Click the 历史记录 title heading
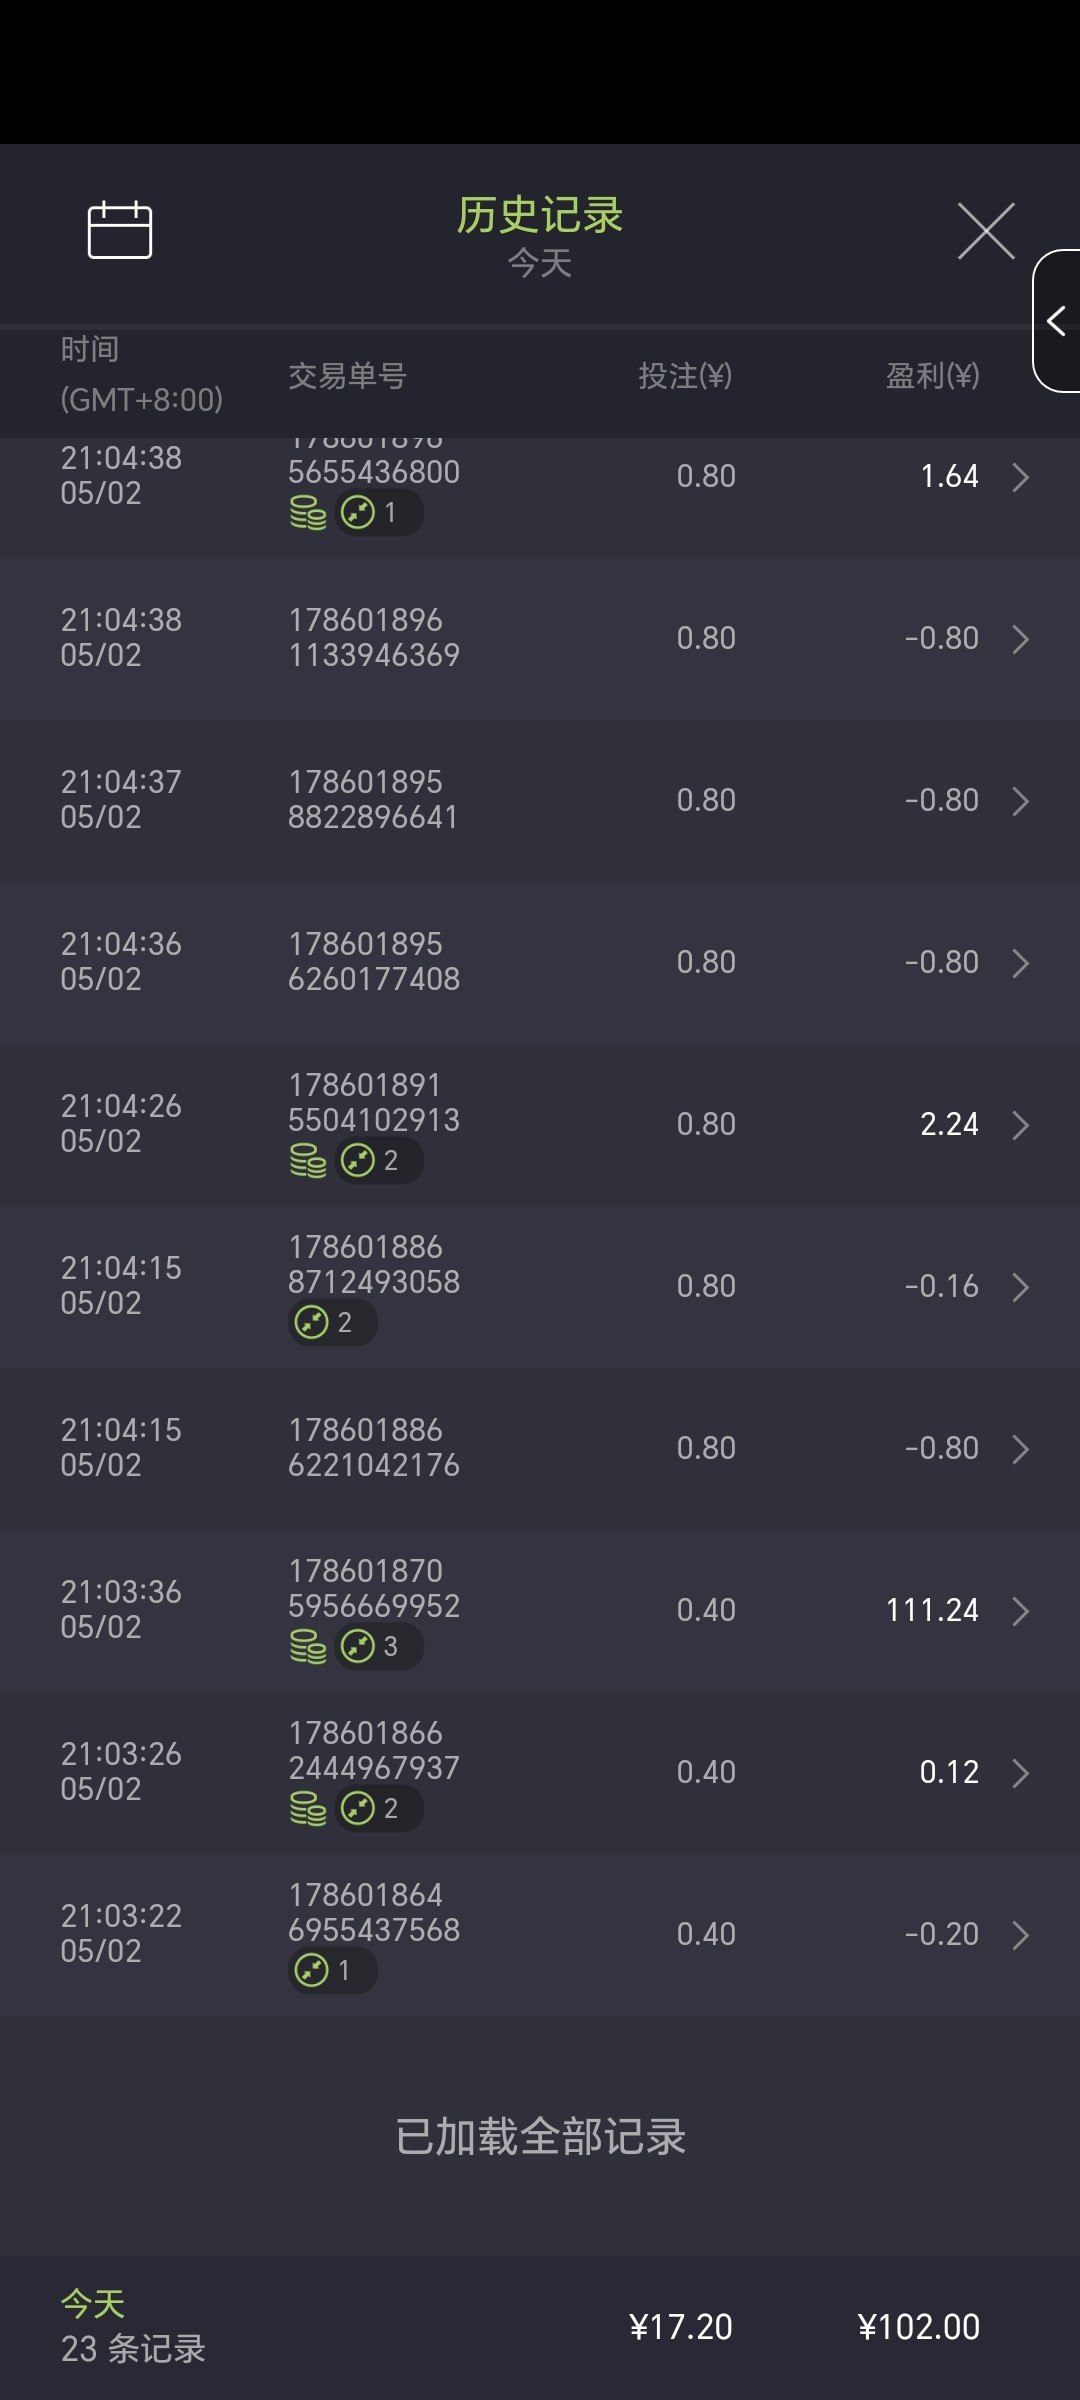 [540, 215]
